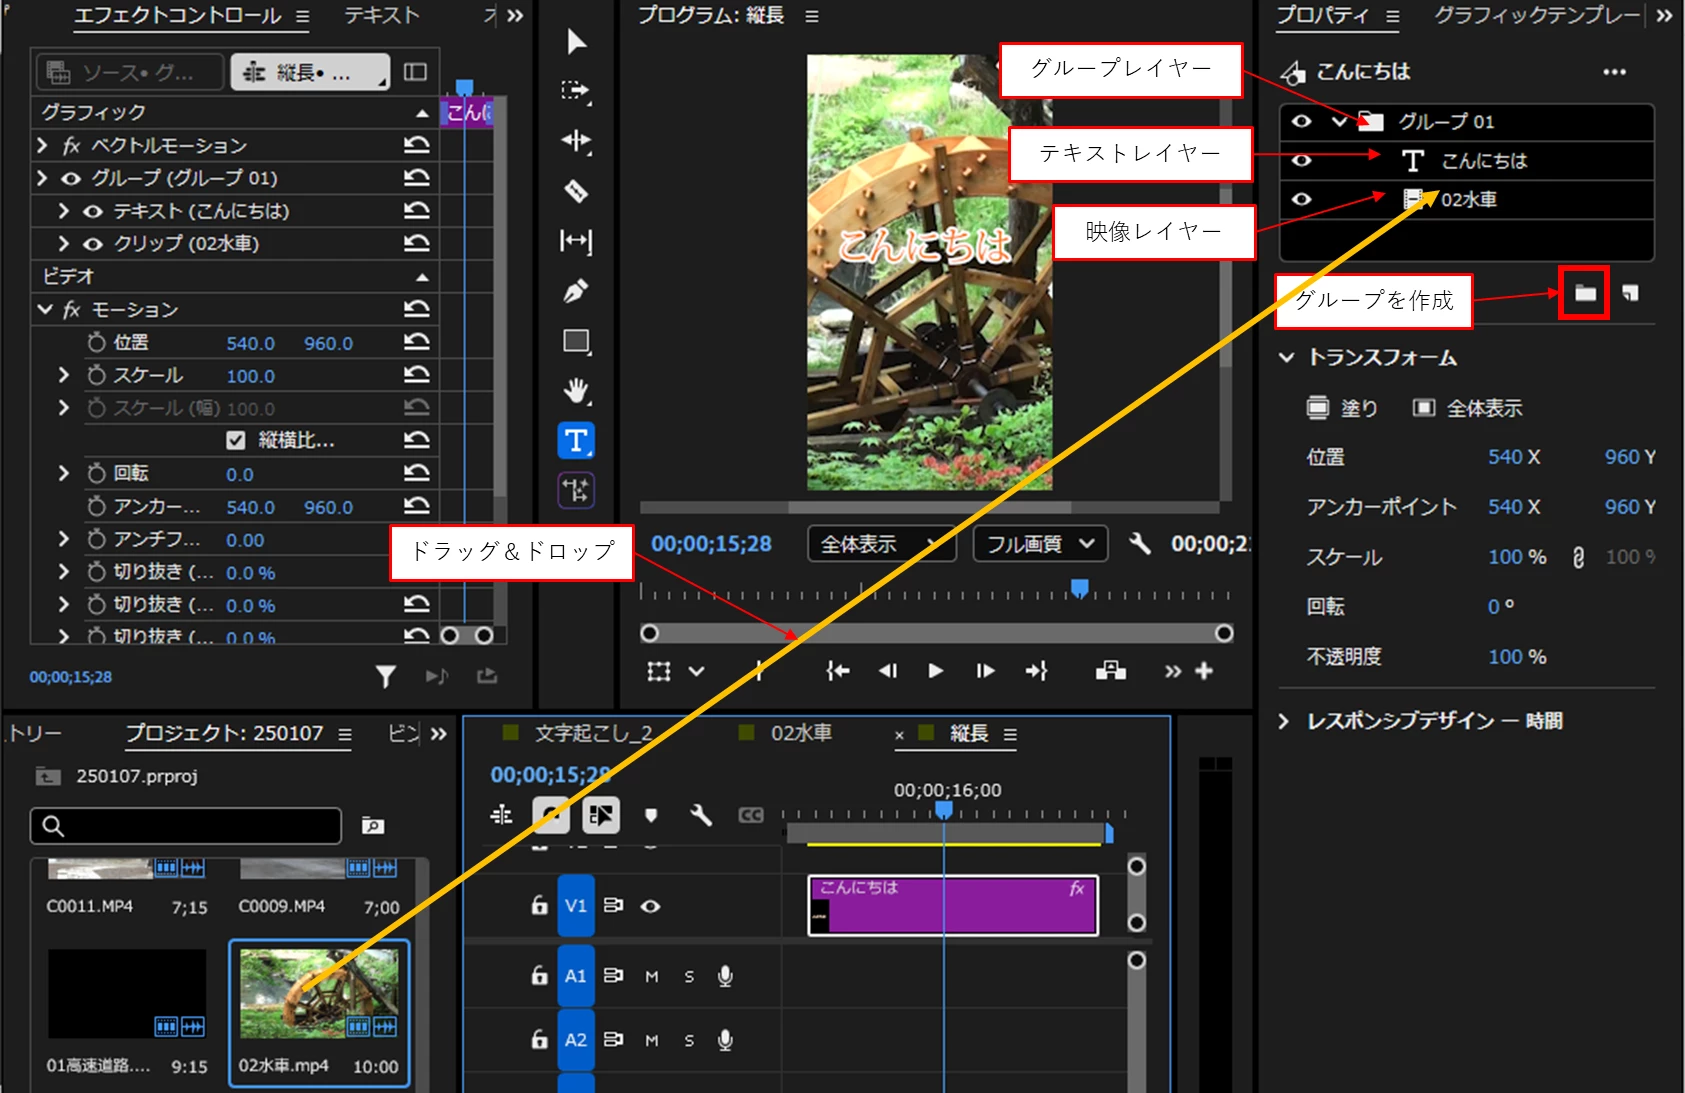The image size is (1685, 1093).
Task: Toggle V1 track output eye
Action: click(x=651, y=906)
